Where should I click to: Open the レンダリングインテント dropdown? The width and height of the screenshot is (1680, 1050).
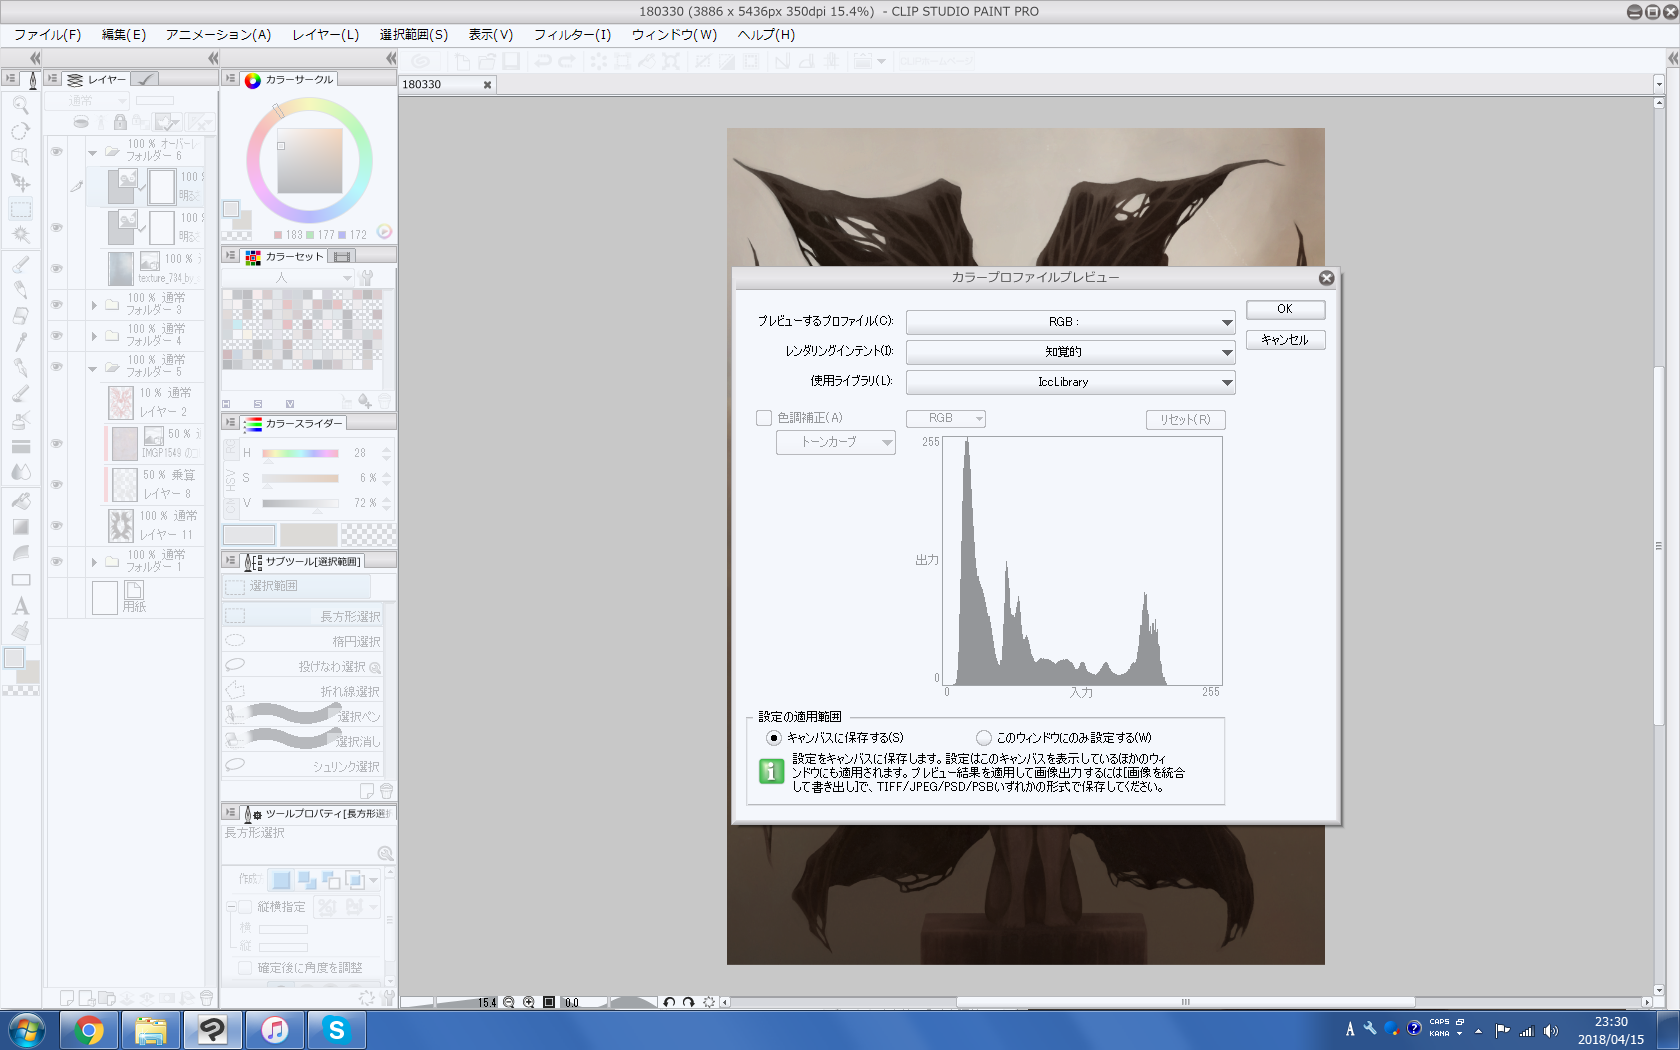pos(1070,352)
